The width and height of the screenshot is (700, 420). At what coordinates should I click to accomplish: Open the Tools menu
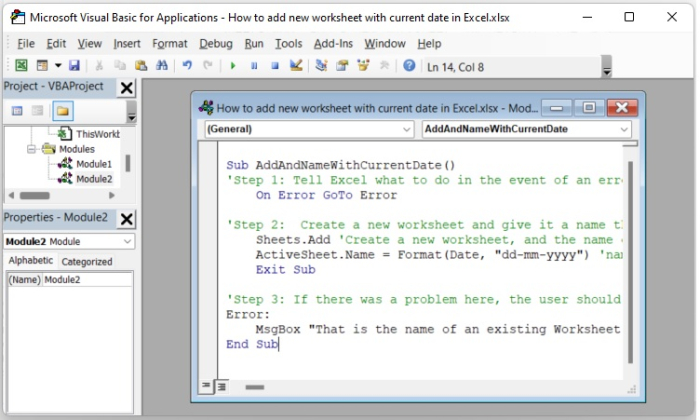click(288, 44)
